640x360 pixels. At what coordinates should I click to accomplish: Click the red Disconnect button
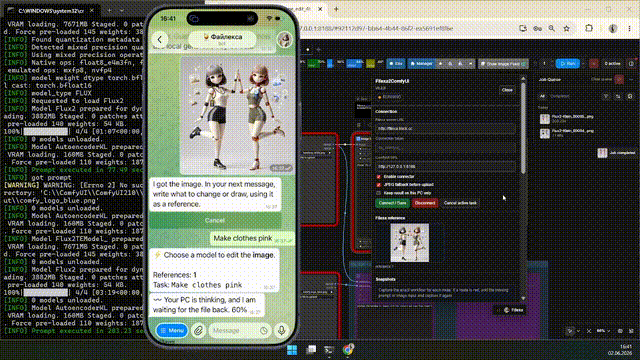[x=424, y=203]
